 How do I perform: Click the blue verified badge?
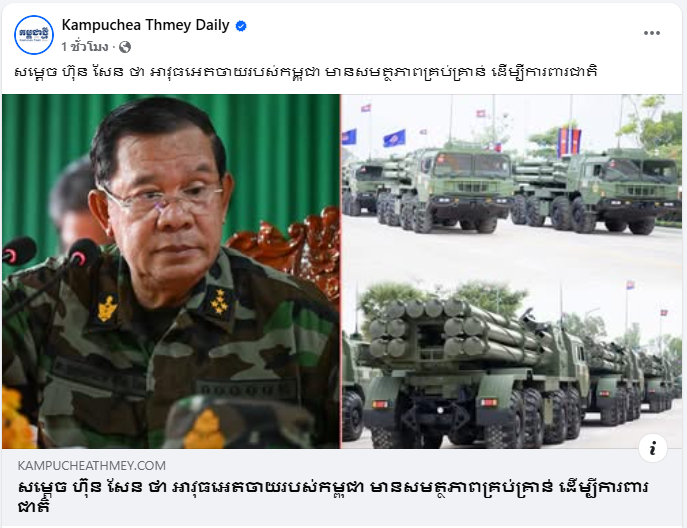click(241, 26)
